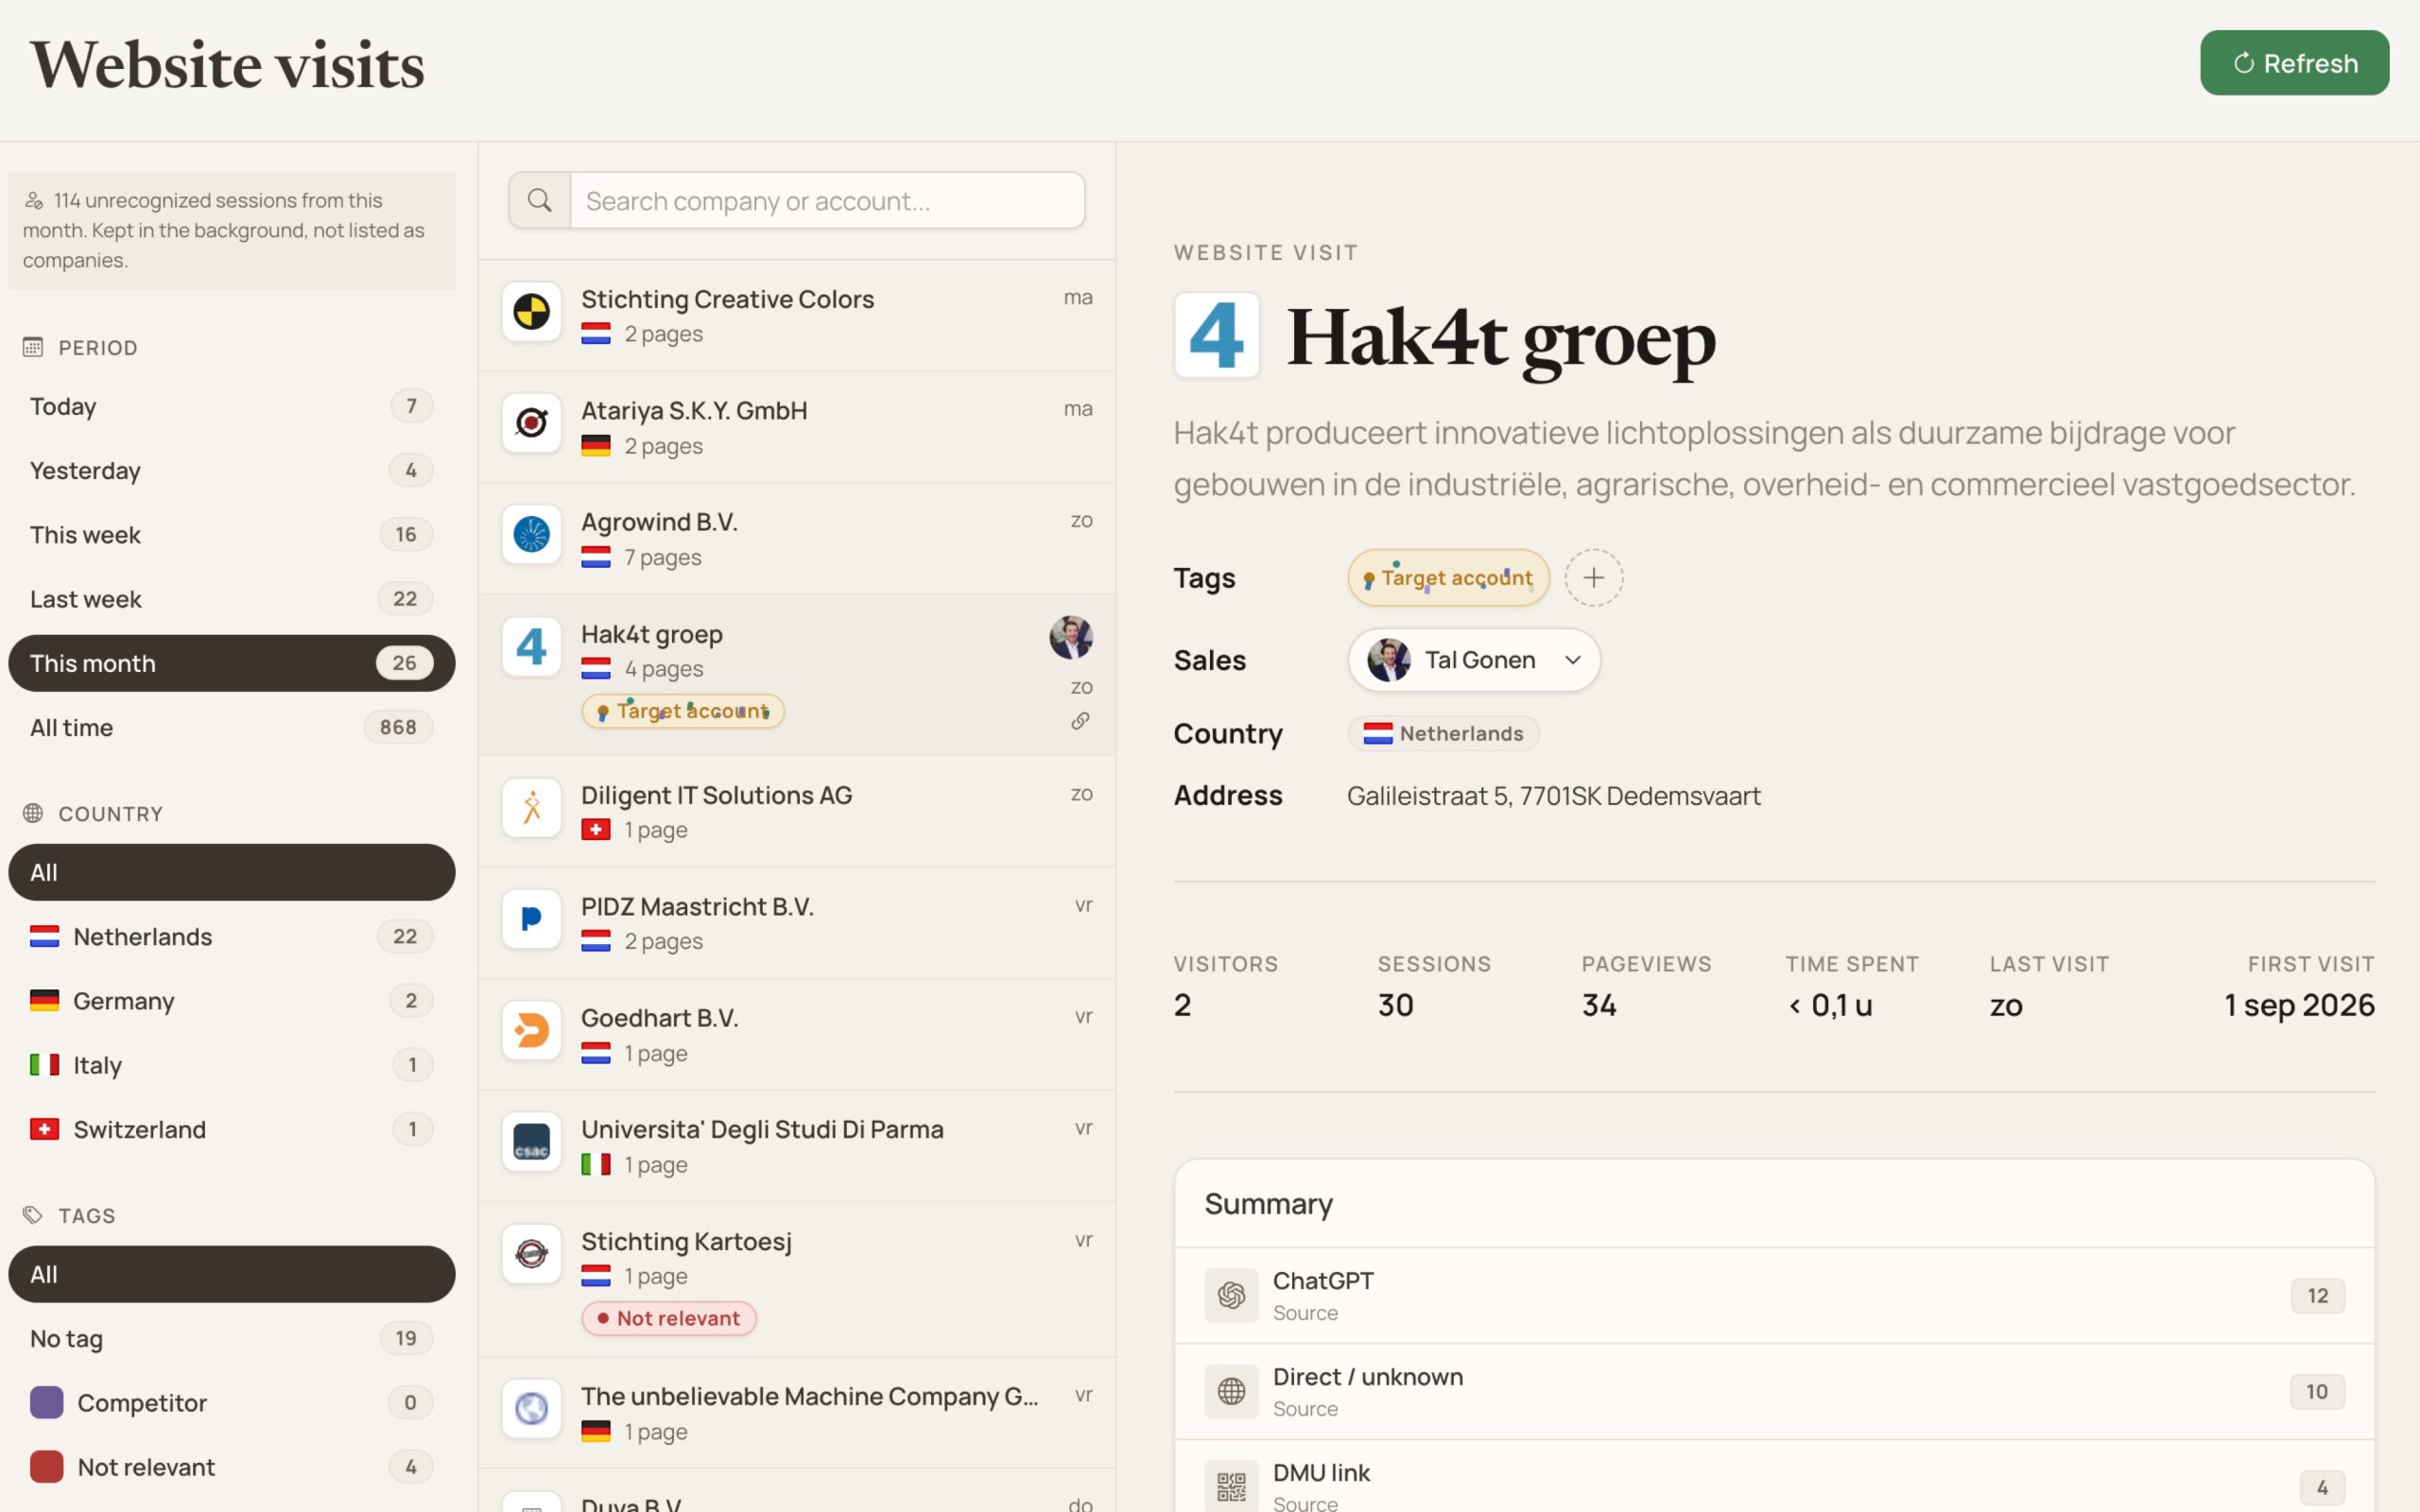Click the Netherlands country chip
Viewport: 2420px width, 1512px height.
(x=1443, y=733)
